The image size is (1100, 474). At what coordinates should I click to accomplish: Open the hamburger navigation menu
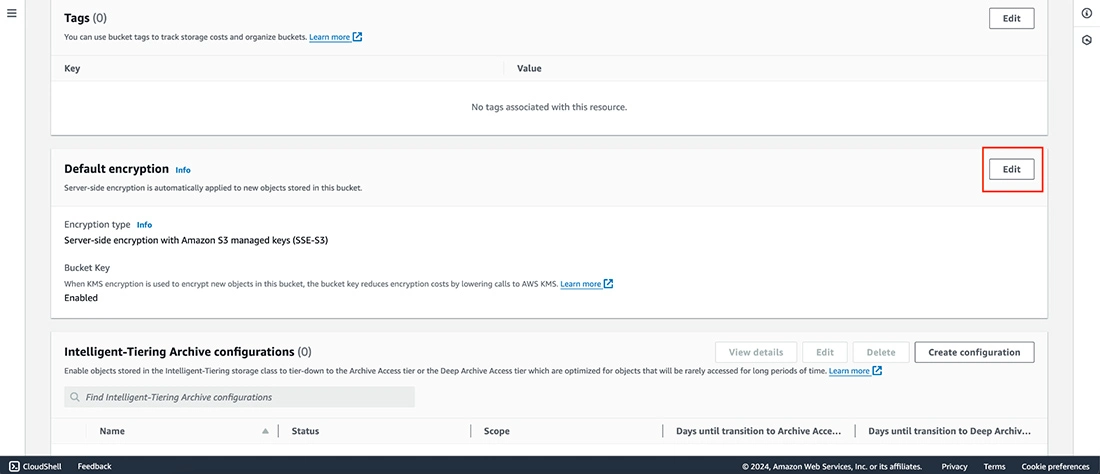12,13
